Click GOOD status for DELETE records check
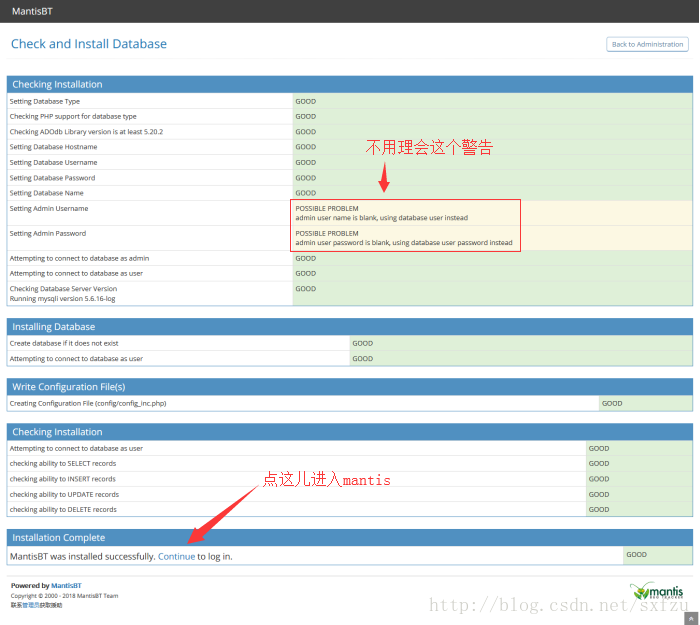Screen dimensions: 700x625 pos(599,509)
